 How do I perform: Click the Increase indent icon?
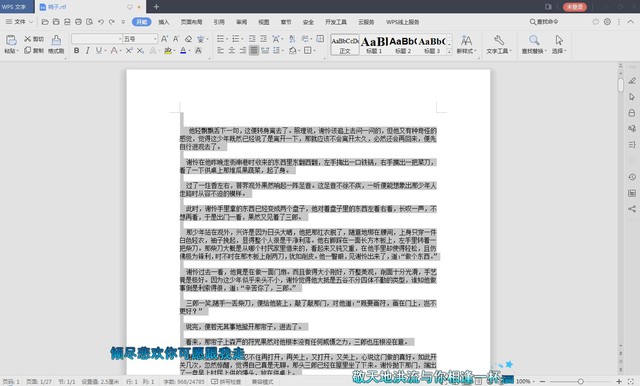(x=263, y=39)
